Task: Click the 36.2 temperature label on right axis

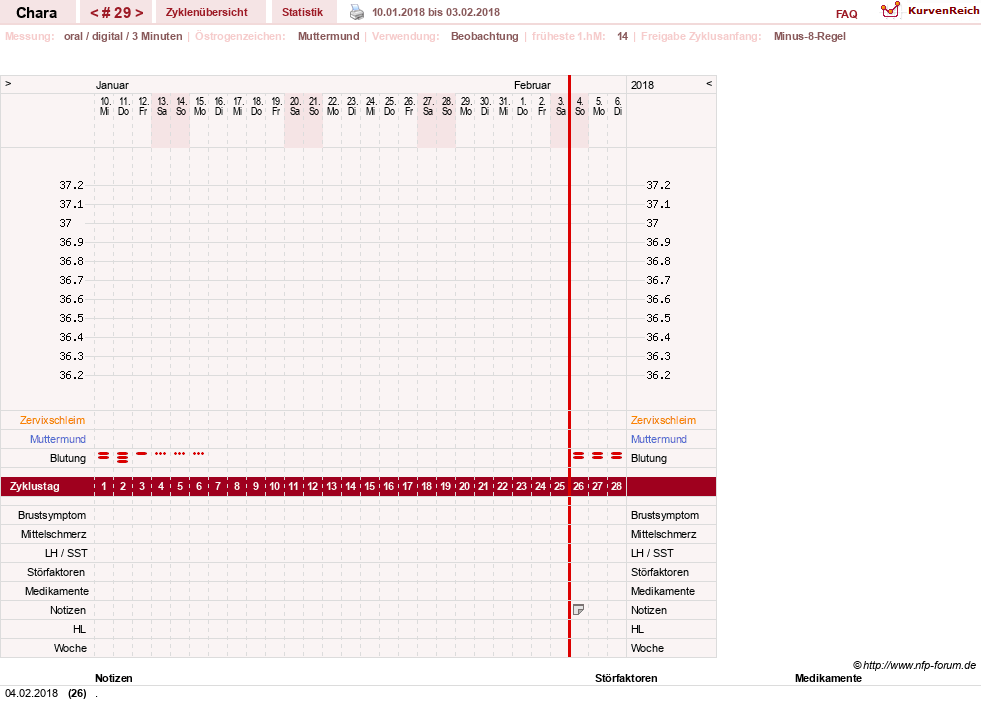Action: pyautogui.click(x=658, y=375)
